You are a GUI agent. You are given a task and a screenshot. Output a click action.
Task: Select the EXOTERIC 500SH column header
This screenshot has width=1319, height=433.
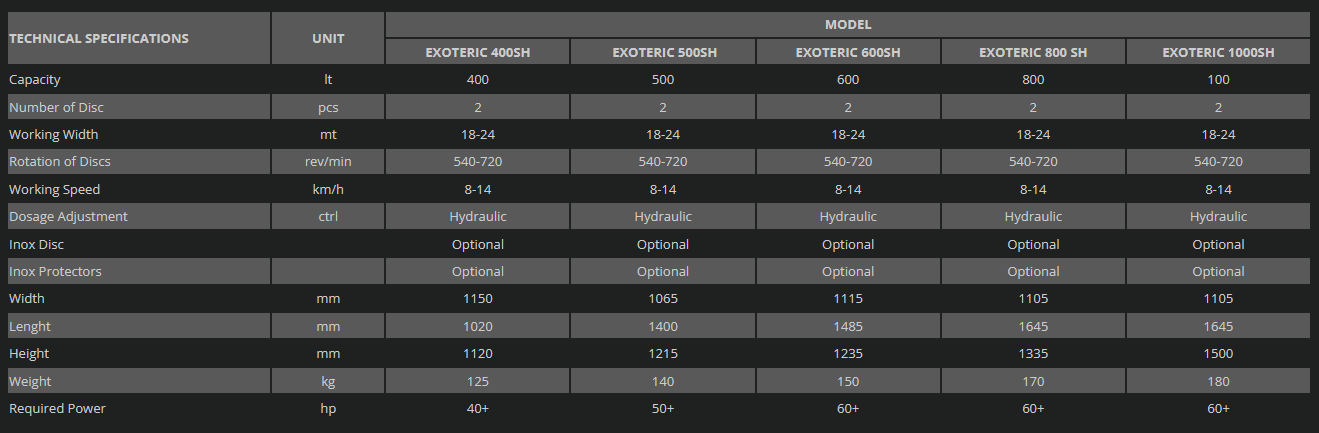tap(663, 52)
